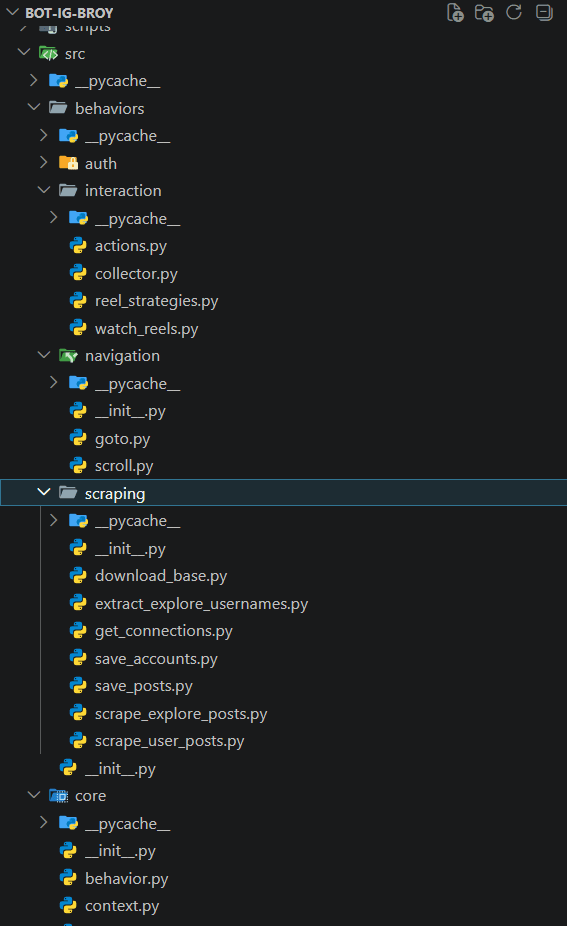This screenshot has height=926, width=567.
Task: Click the navigation folder icon
Action: (69, 356)
